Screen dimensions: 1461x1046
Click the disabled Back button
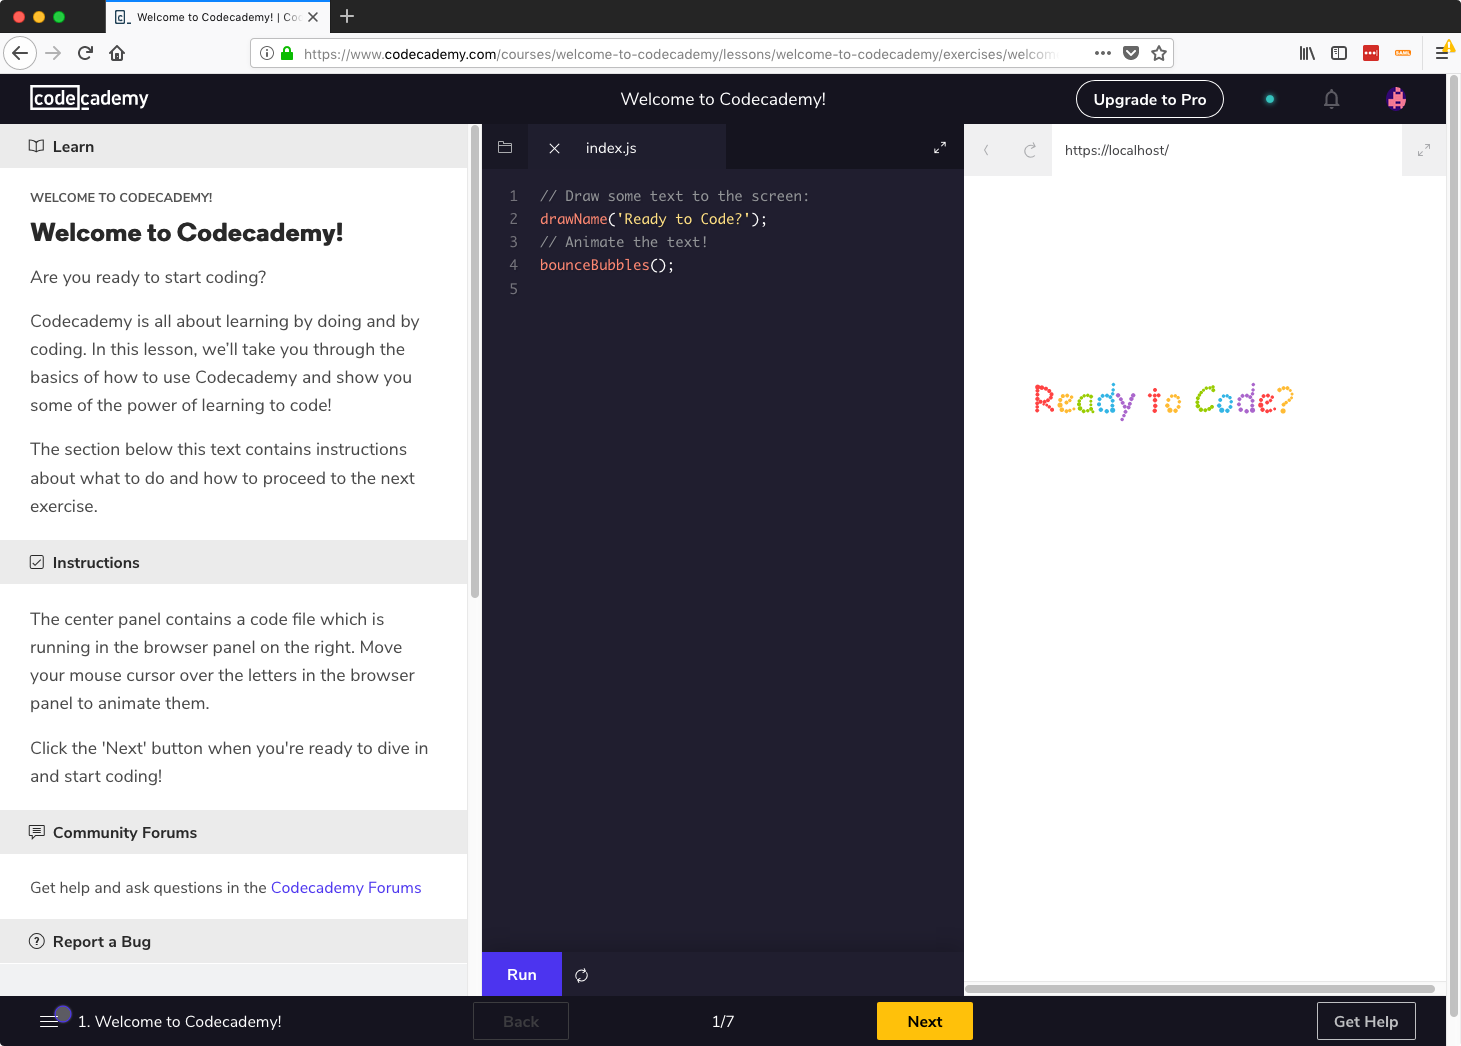(521, 1021)
